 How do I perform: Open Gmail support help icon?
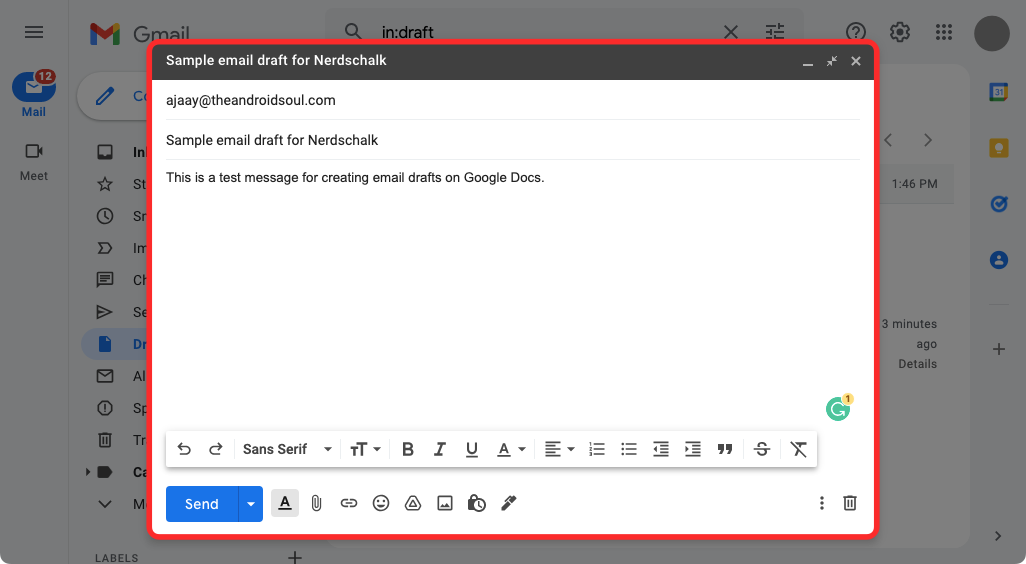click(x=856, y=32)
